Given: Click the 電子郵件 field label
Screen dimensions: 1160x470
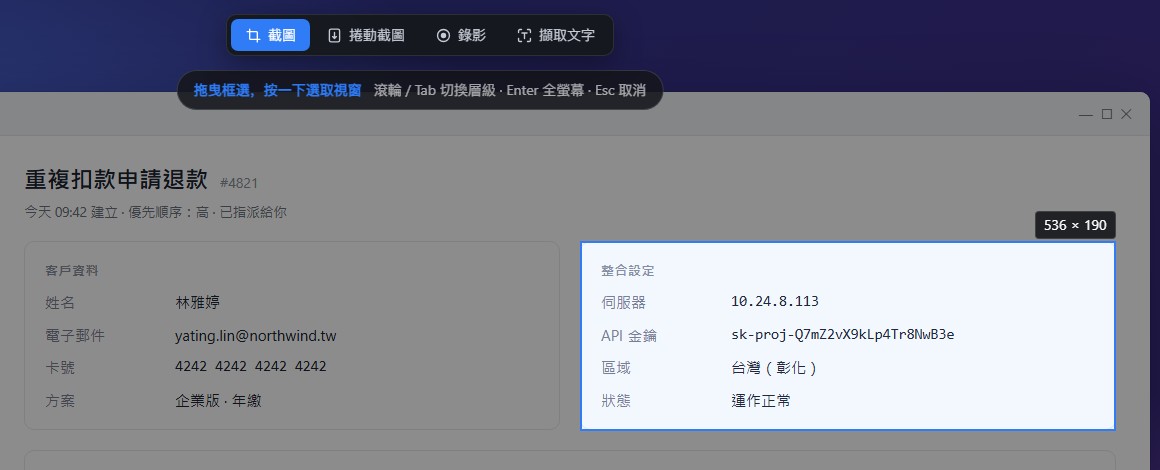Looking at the screenshot, I should point(75,336).
